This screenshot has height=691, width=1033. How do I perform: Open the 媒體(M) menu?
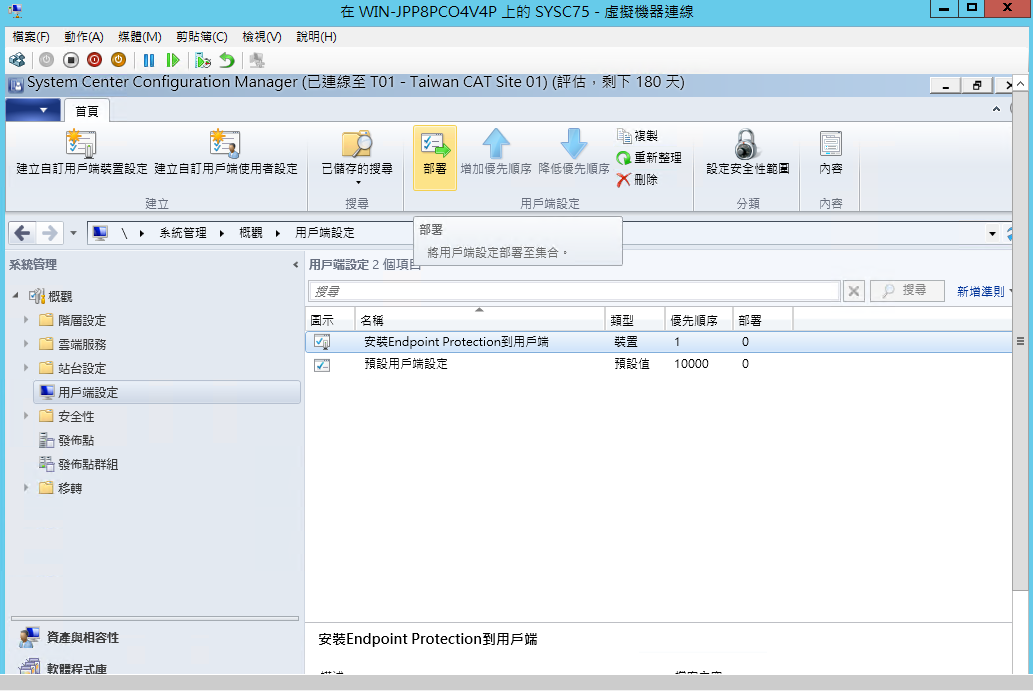140,37
